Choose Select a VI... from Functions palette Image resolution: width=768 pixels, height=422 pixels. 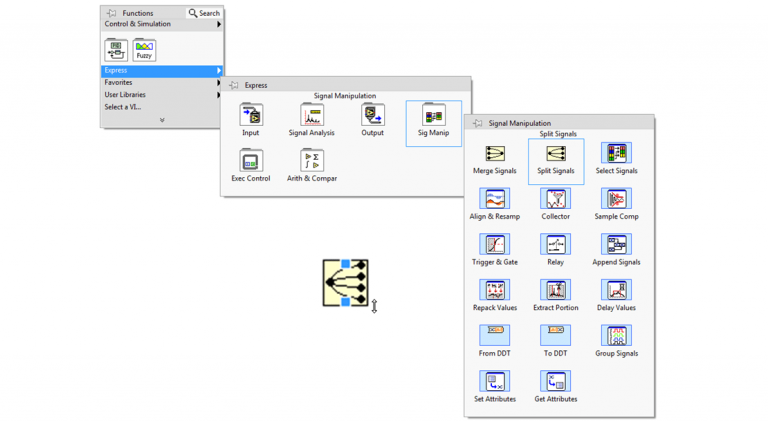pos(123,107)
